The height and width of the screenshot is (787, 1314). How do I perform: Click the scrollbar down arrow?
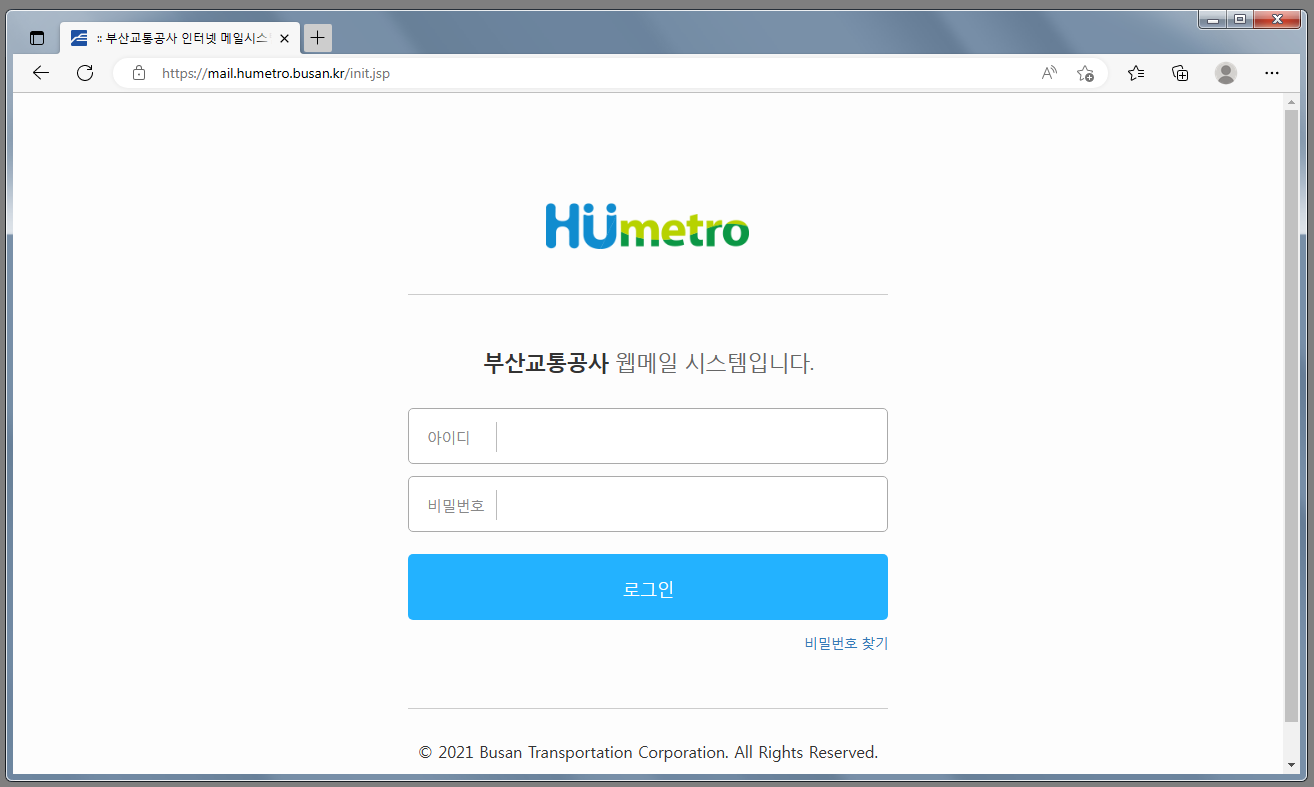pos(1291,766)
